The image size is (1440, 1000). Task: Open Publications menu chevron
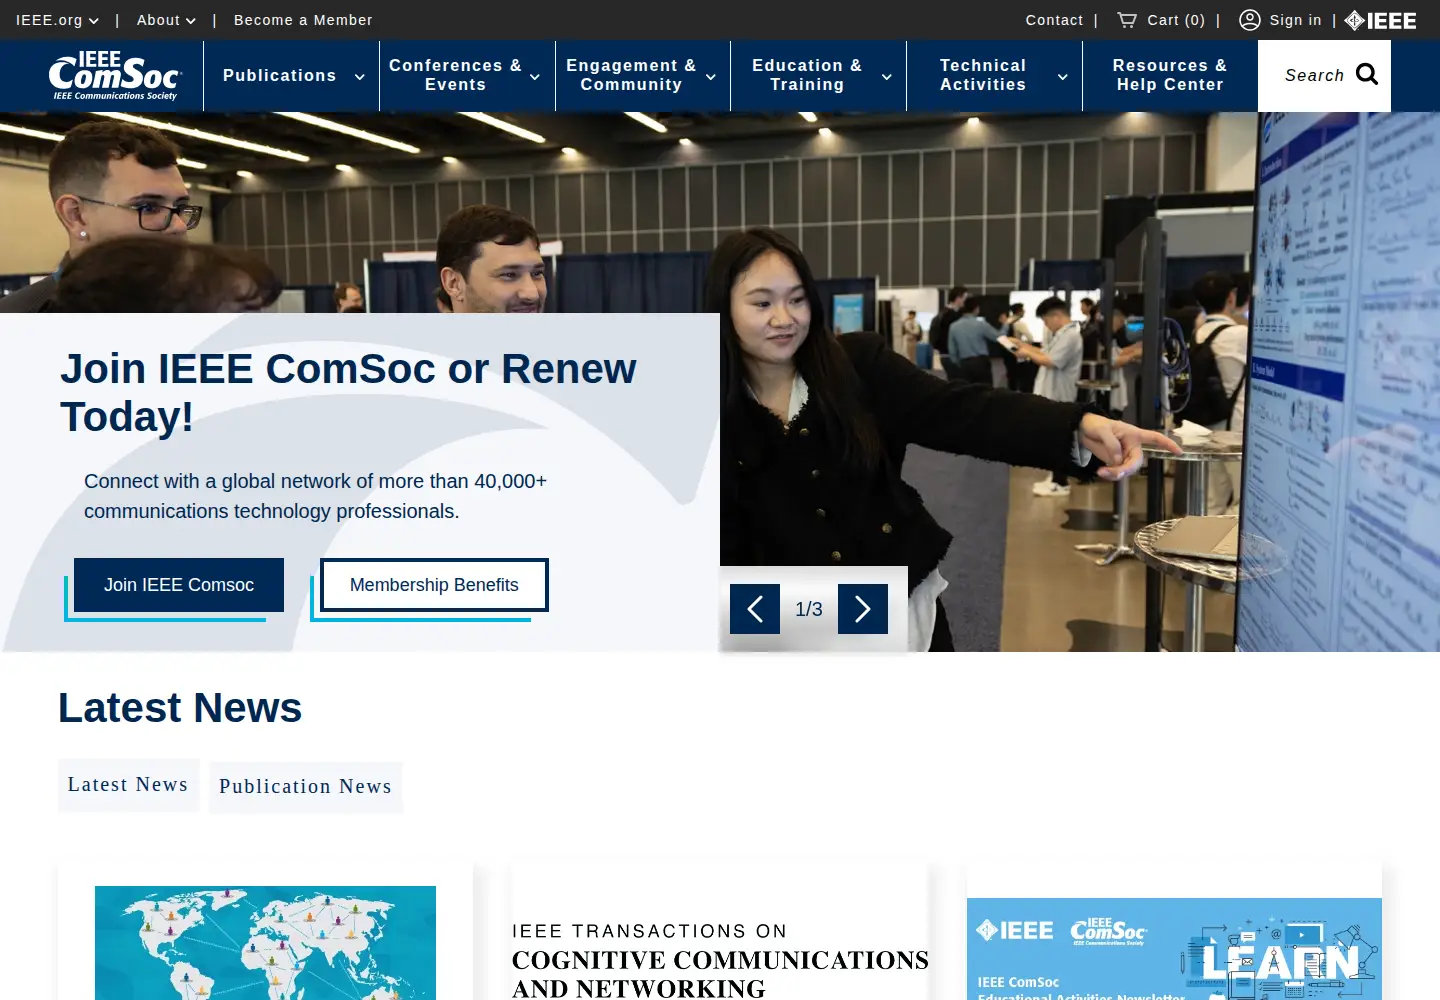click(x=360, y=76)
